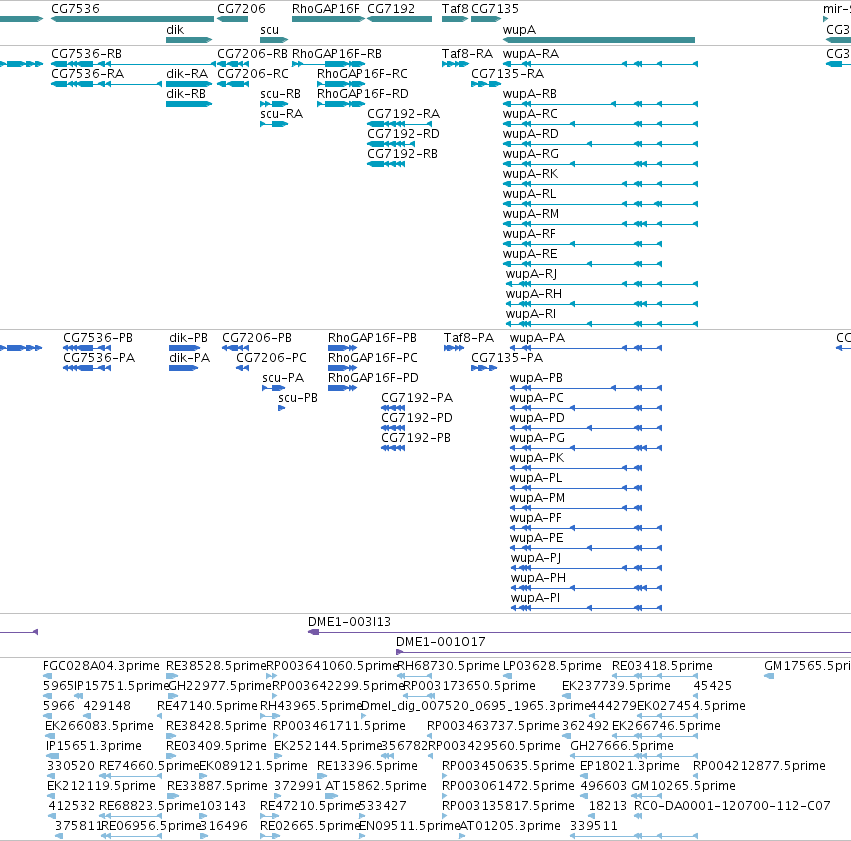This screenshot has width=851, height=841.
Task: Click the CG7206 gene label
Action: pos(242,9)
